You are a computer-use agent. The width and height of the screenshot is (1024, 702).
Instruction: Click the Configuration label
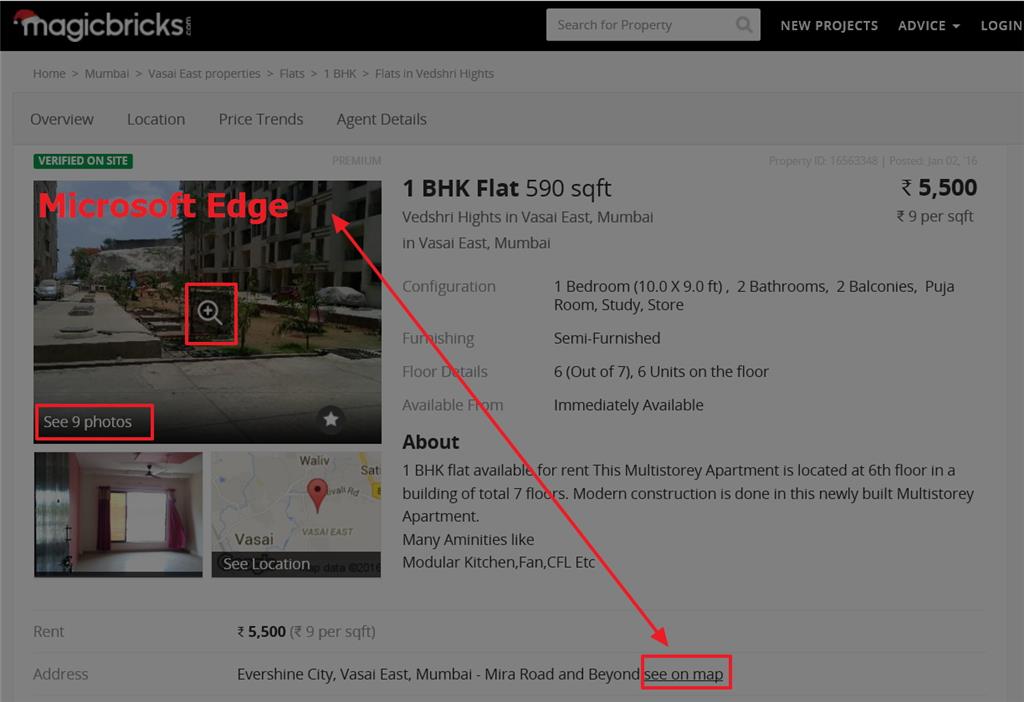(449, 287)
